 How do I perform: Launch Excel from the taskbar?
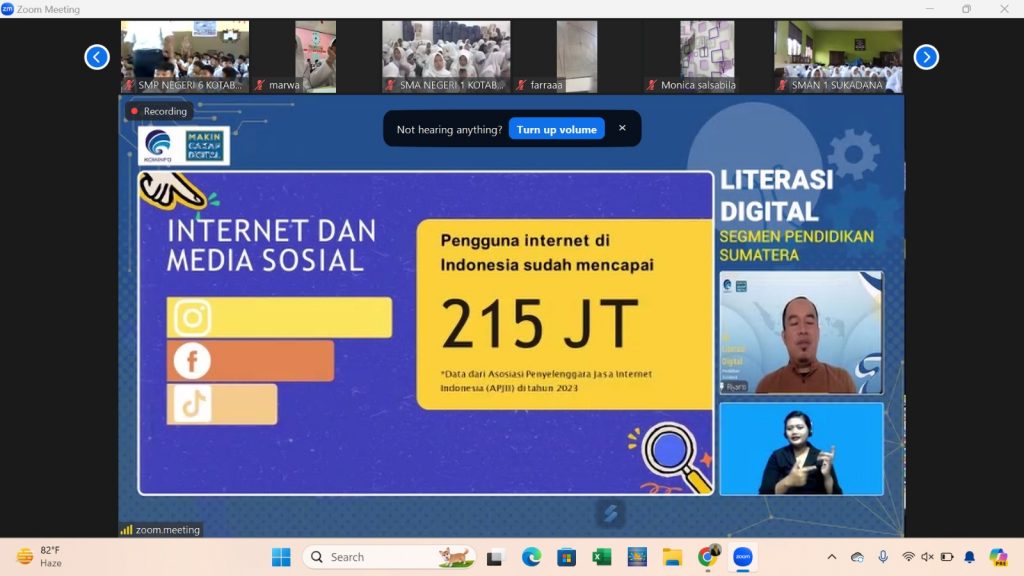pyautogui.click(x=602, y=557)
